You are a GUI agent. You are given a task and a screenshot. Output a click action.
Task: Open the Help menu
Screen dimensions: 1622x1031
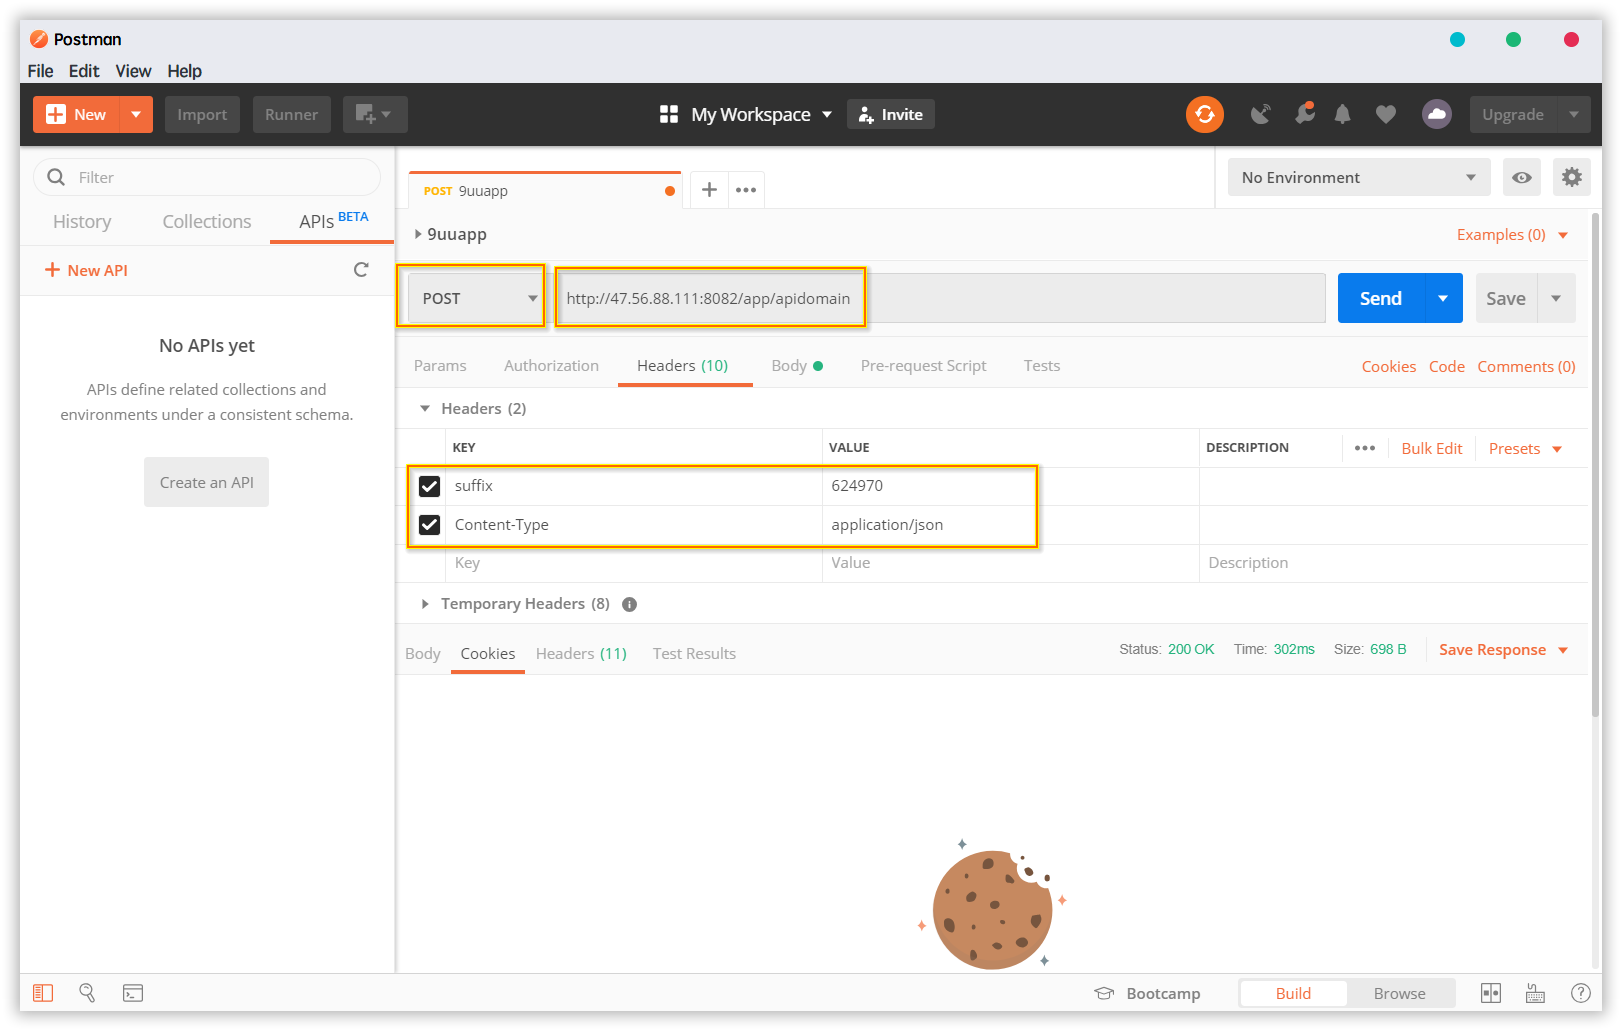(184, 71)
